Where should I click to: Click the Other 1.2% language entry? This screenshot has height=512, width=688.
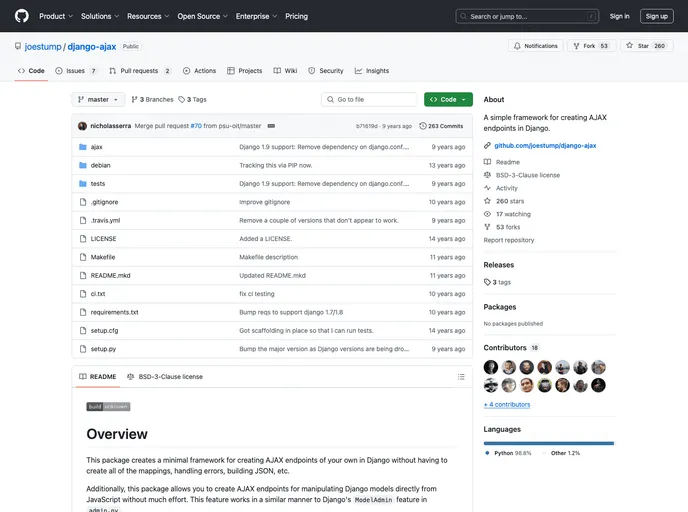561,453
